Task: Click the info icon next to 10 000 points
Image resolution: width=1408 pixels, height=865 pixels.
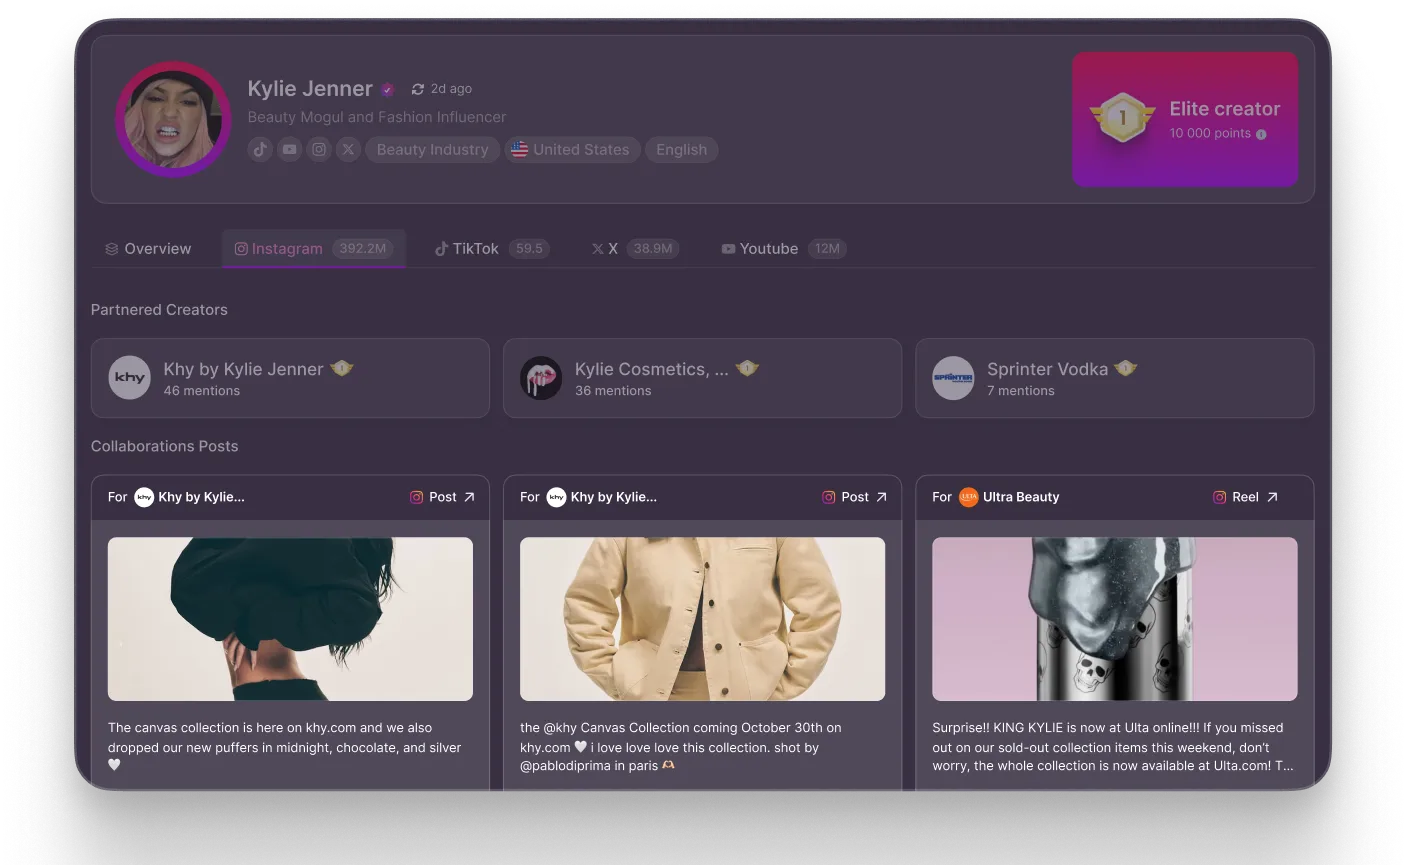Action: tap(1261, 134)
